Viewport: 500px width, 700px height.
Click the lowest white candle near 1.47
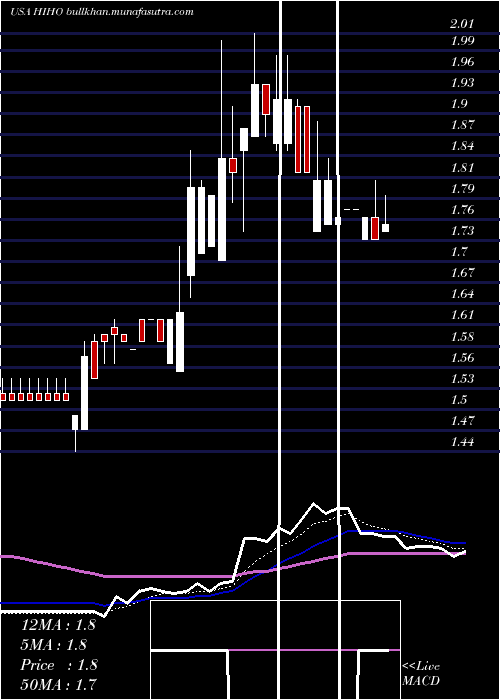[75, 422]
